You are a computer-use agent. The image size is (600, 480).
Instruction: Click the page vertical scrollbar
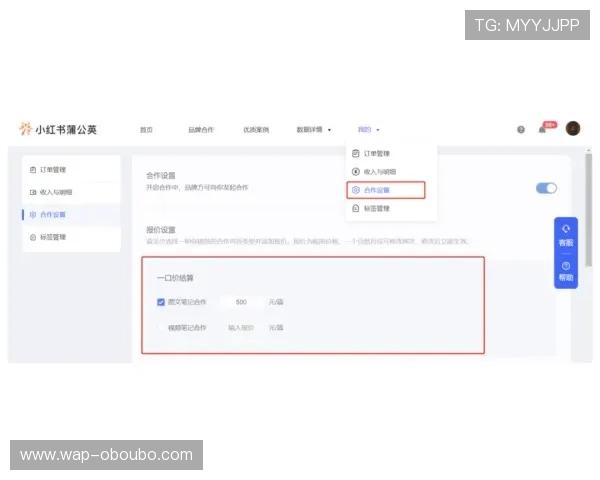point(589,210)
